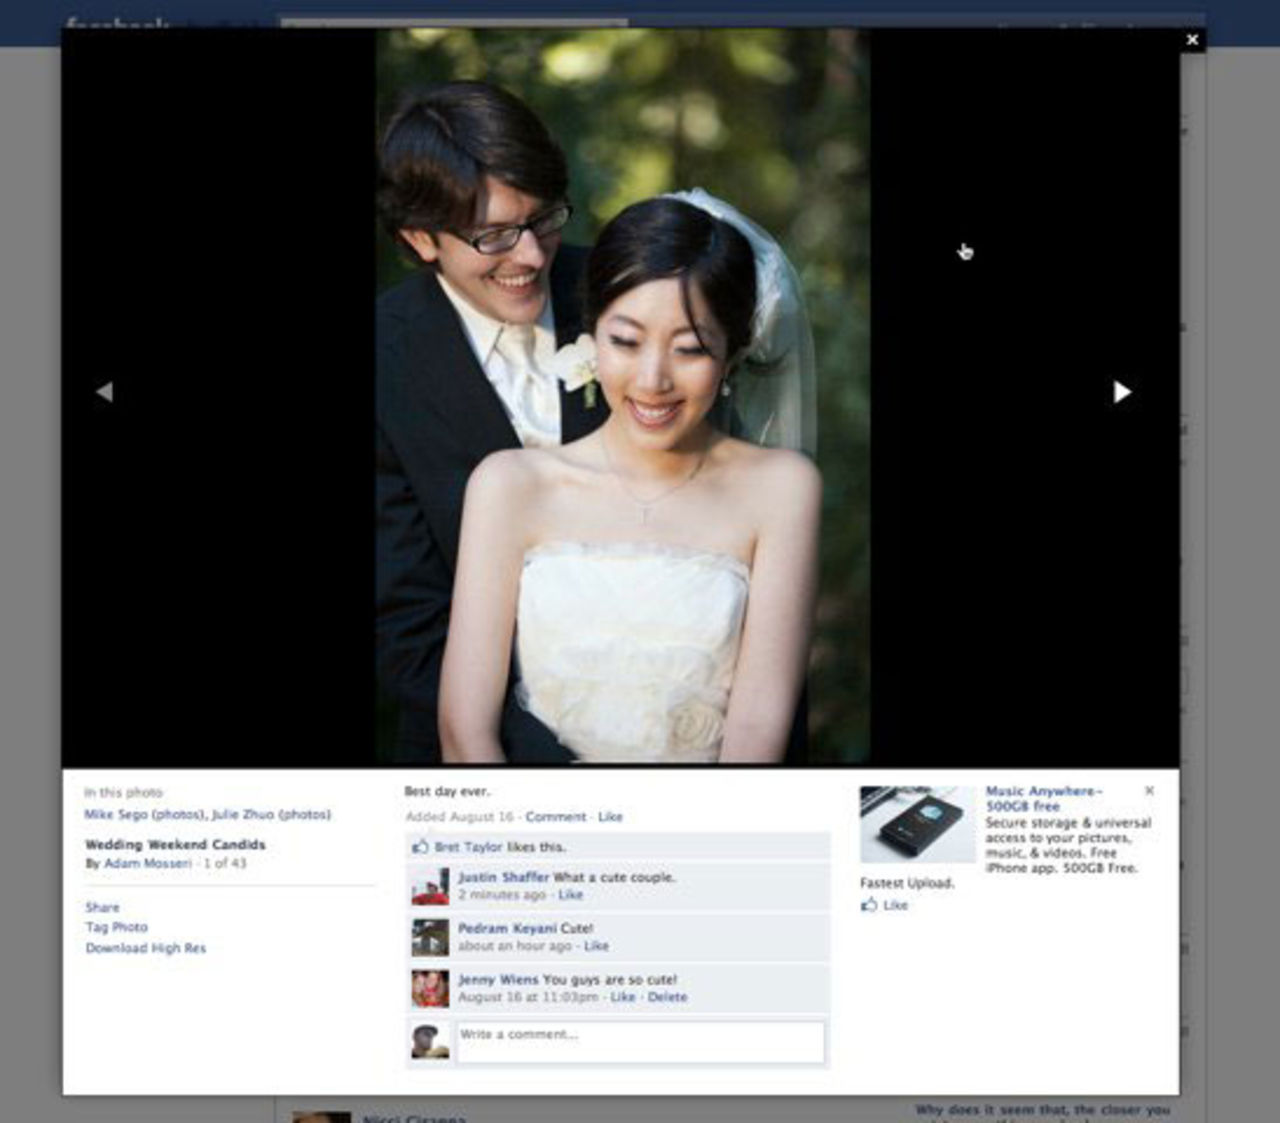Viewport: 1280px width, 1123px height.
Task: Delete Jenny Wiens' comment
Action: [x=667, y=997]
